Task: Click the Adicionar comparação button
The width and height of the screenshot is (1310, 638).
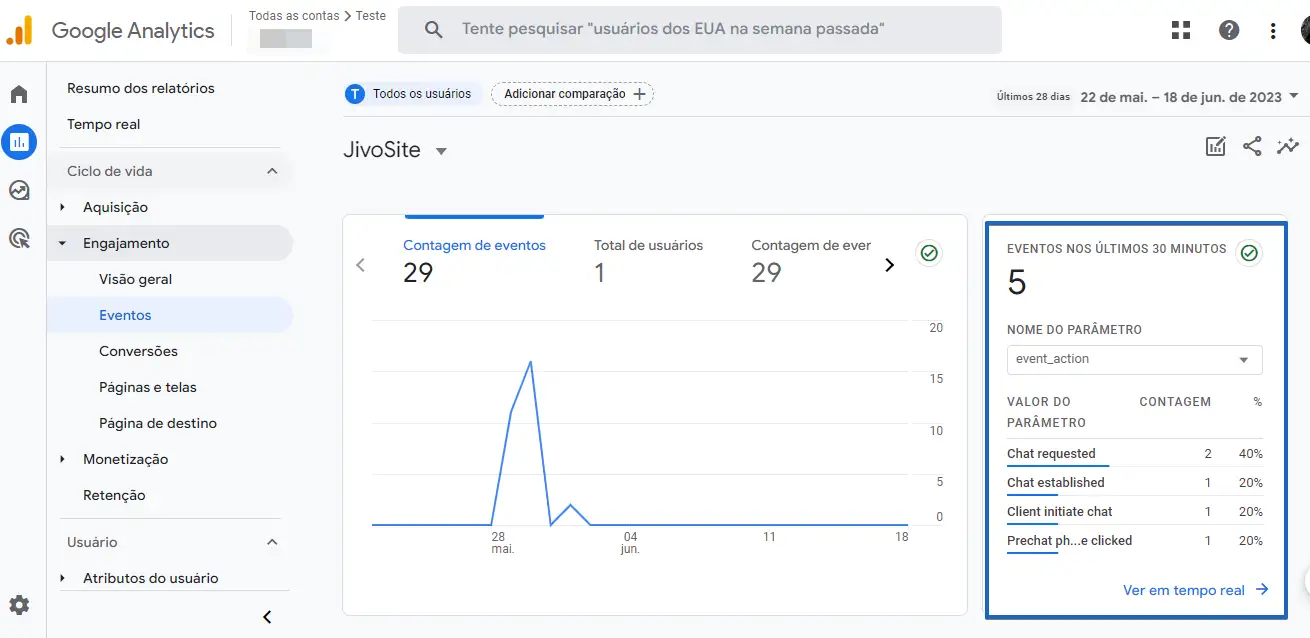Action: pyautogui.click(x=573, y=94)
